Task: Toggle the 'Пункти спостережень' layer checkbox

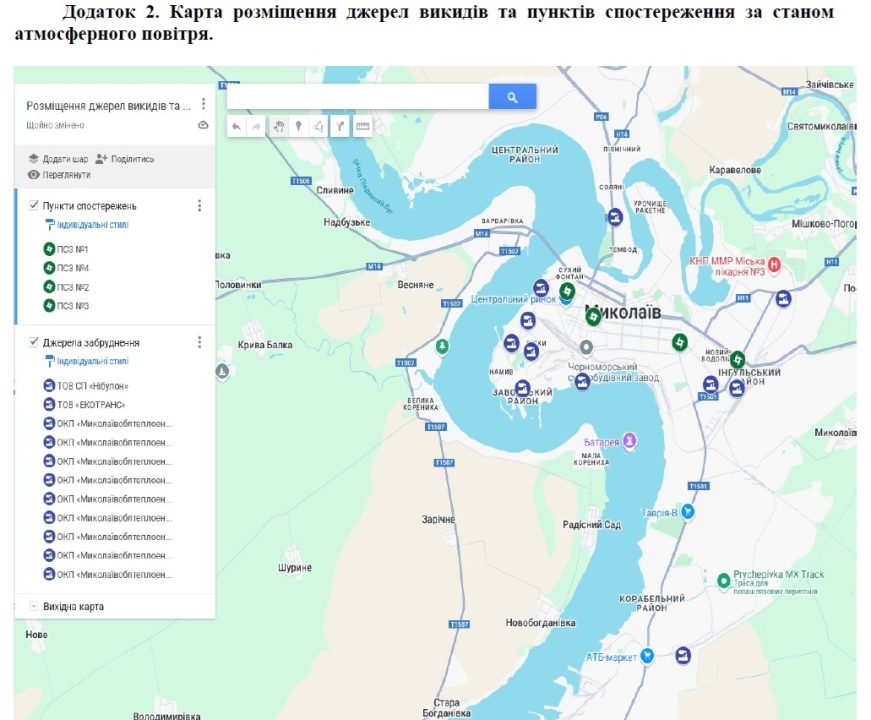Action: click(x=33, y=206)
